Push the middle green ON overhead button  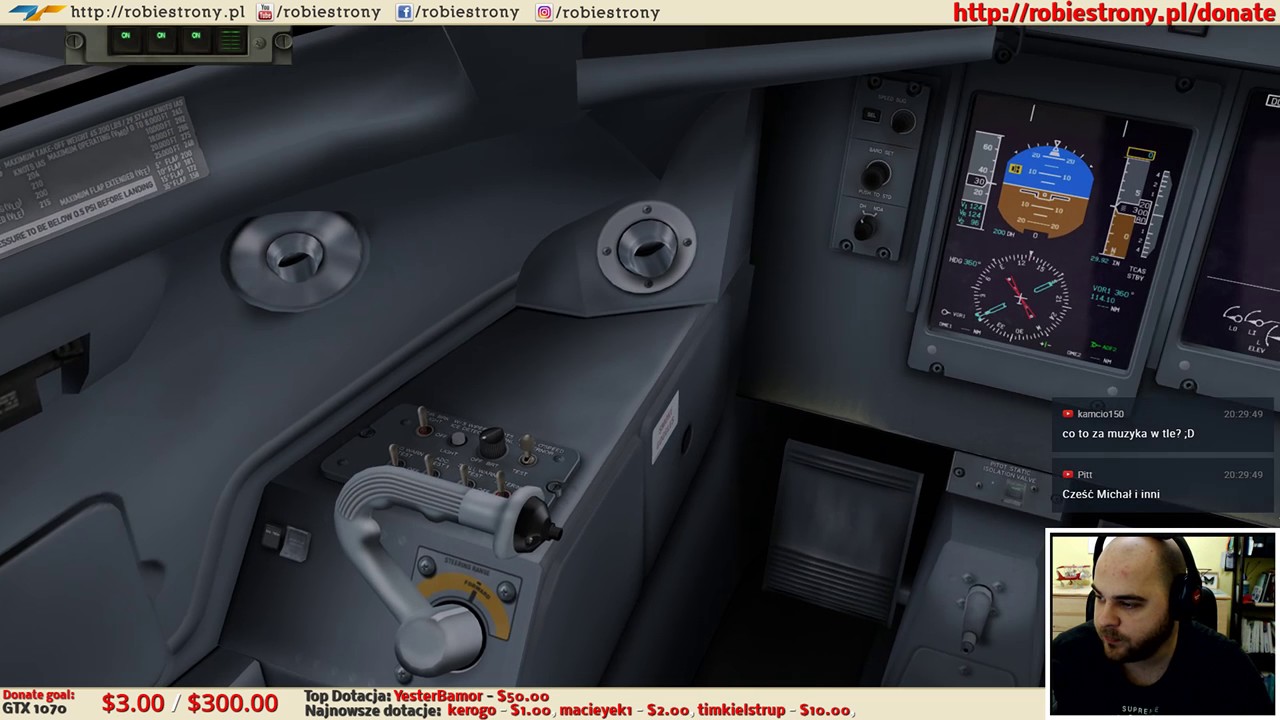161,38
